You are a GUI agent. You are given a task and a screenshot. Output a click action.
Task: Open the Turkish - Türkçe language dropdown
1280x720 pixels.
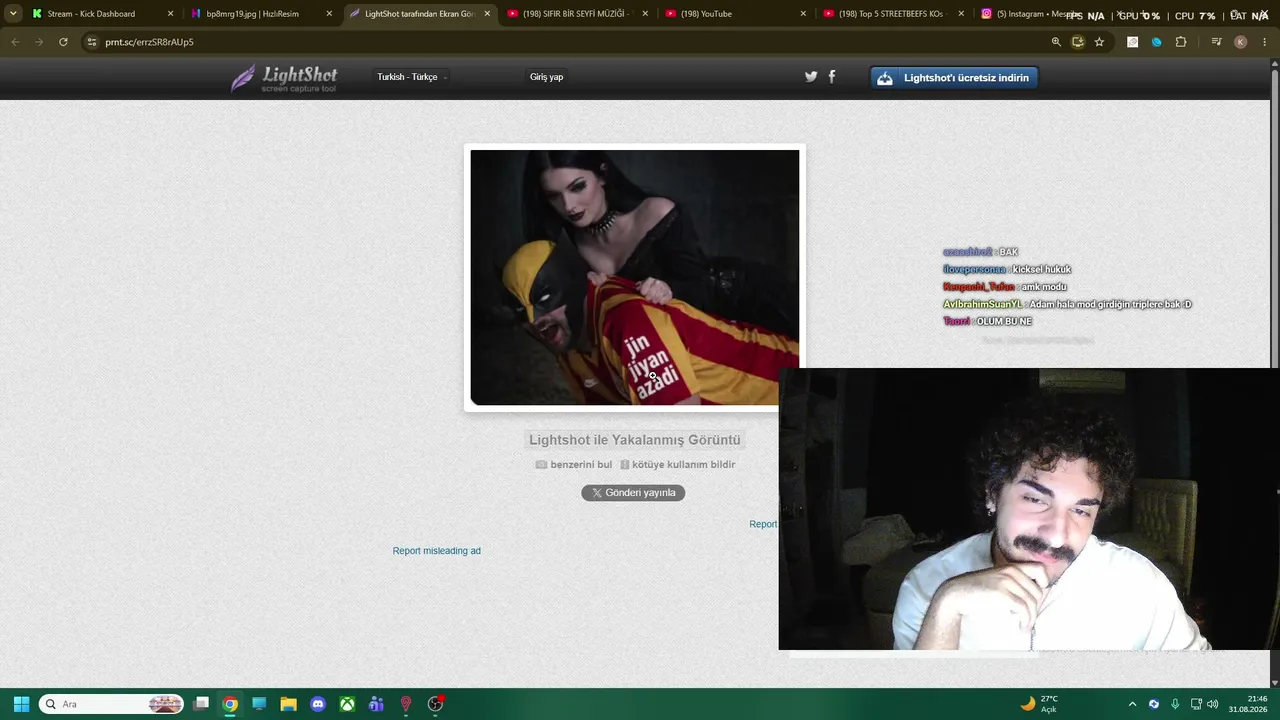411,77
